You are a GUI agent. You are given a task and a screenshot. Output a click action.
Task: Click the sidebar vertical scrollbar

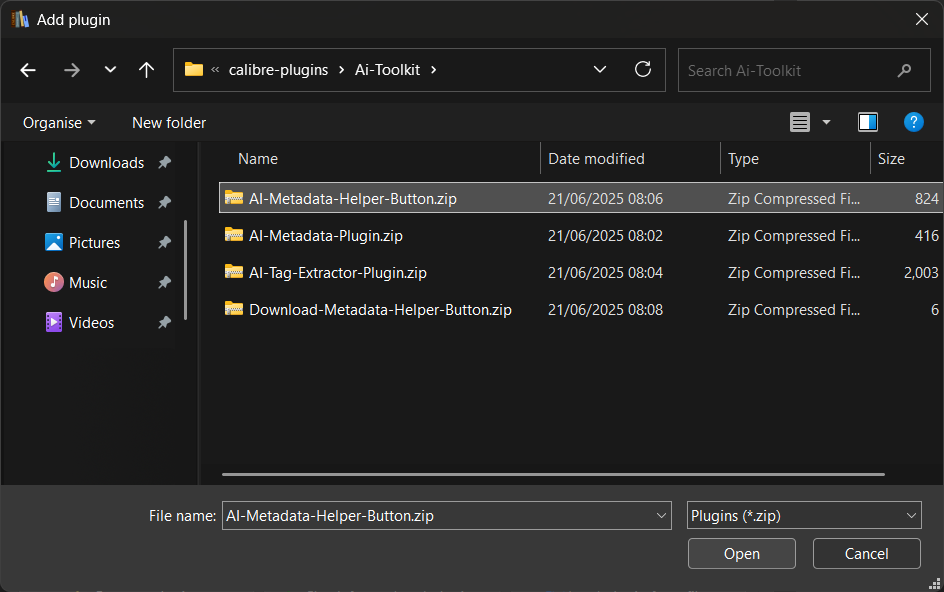[x=185, y=270]
